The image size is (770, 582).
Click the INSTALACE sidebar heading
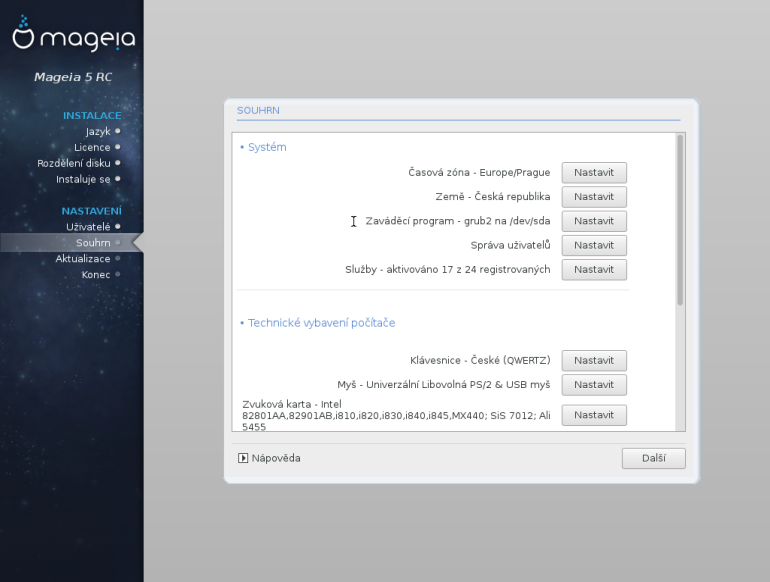pyautogui.click(x=92, y=115)
